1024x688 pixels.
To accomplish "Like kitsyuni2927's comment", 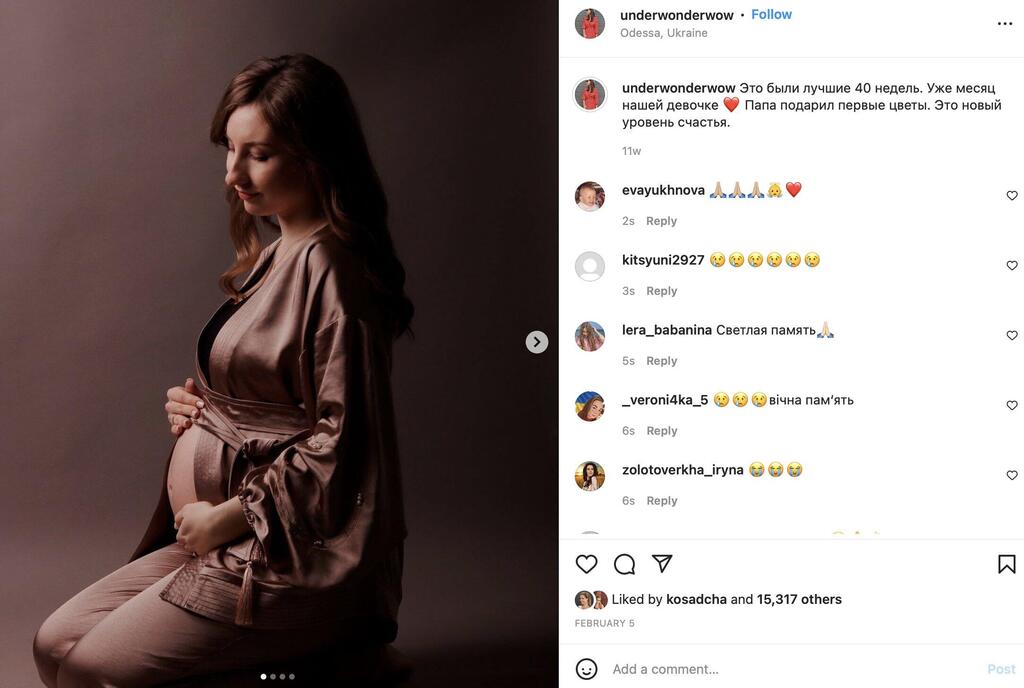I will tap(1012, 265).
